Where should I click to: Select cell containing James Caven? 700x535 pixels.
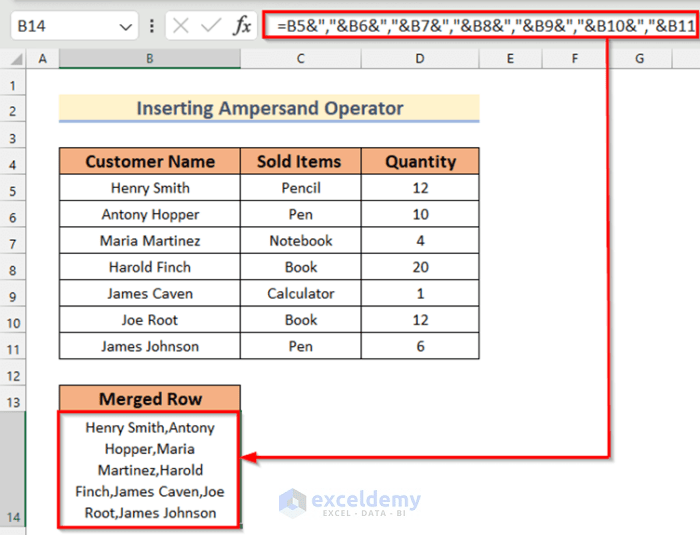[150, 293]
